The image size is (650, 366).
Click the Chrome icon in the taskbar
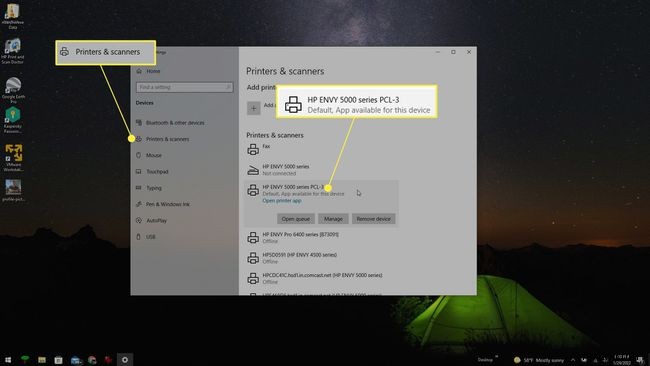(92, 360)
